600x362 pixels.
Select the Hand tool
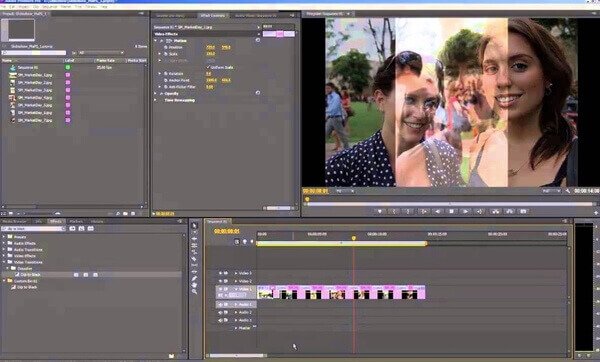(x=194, y=285)
